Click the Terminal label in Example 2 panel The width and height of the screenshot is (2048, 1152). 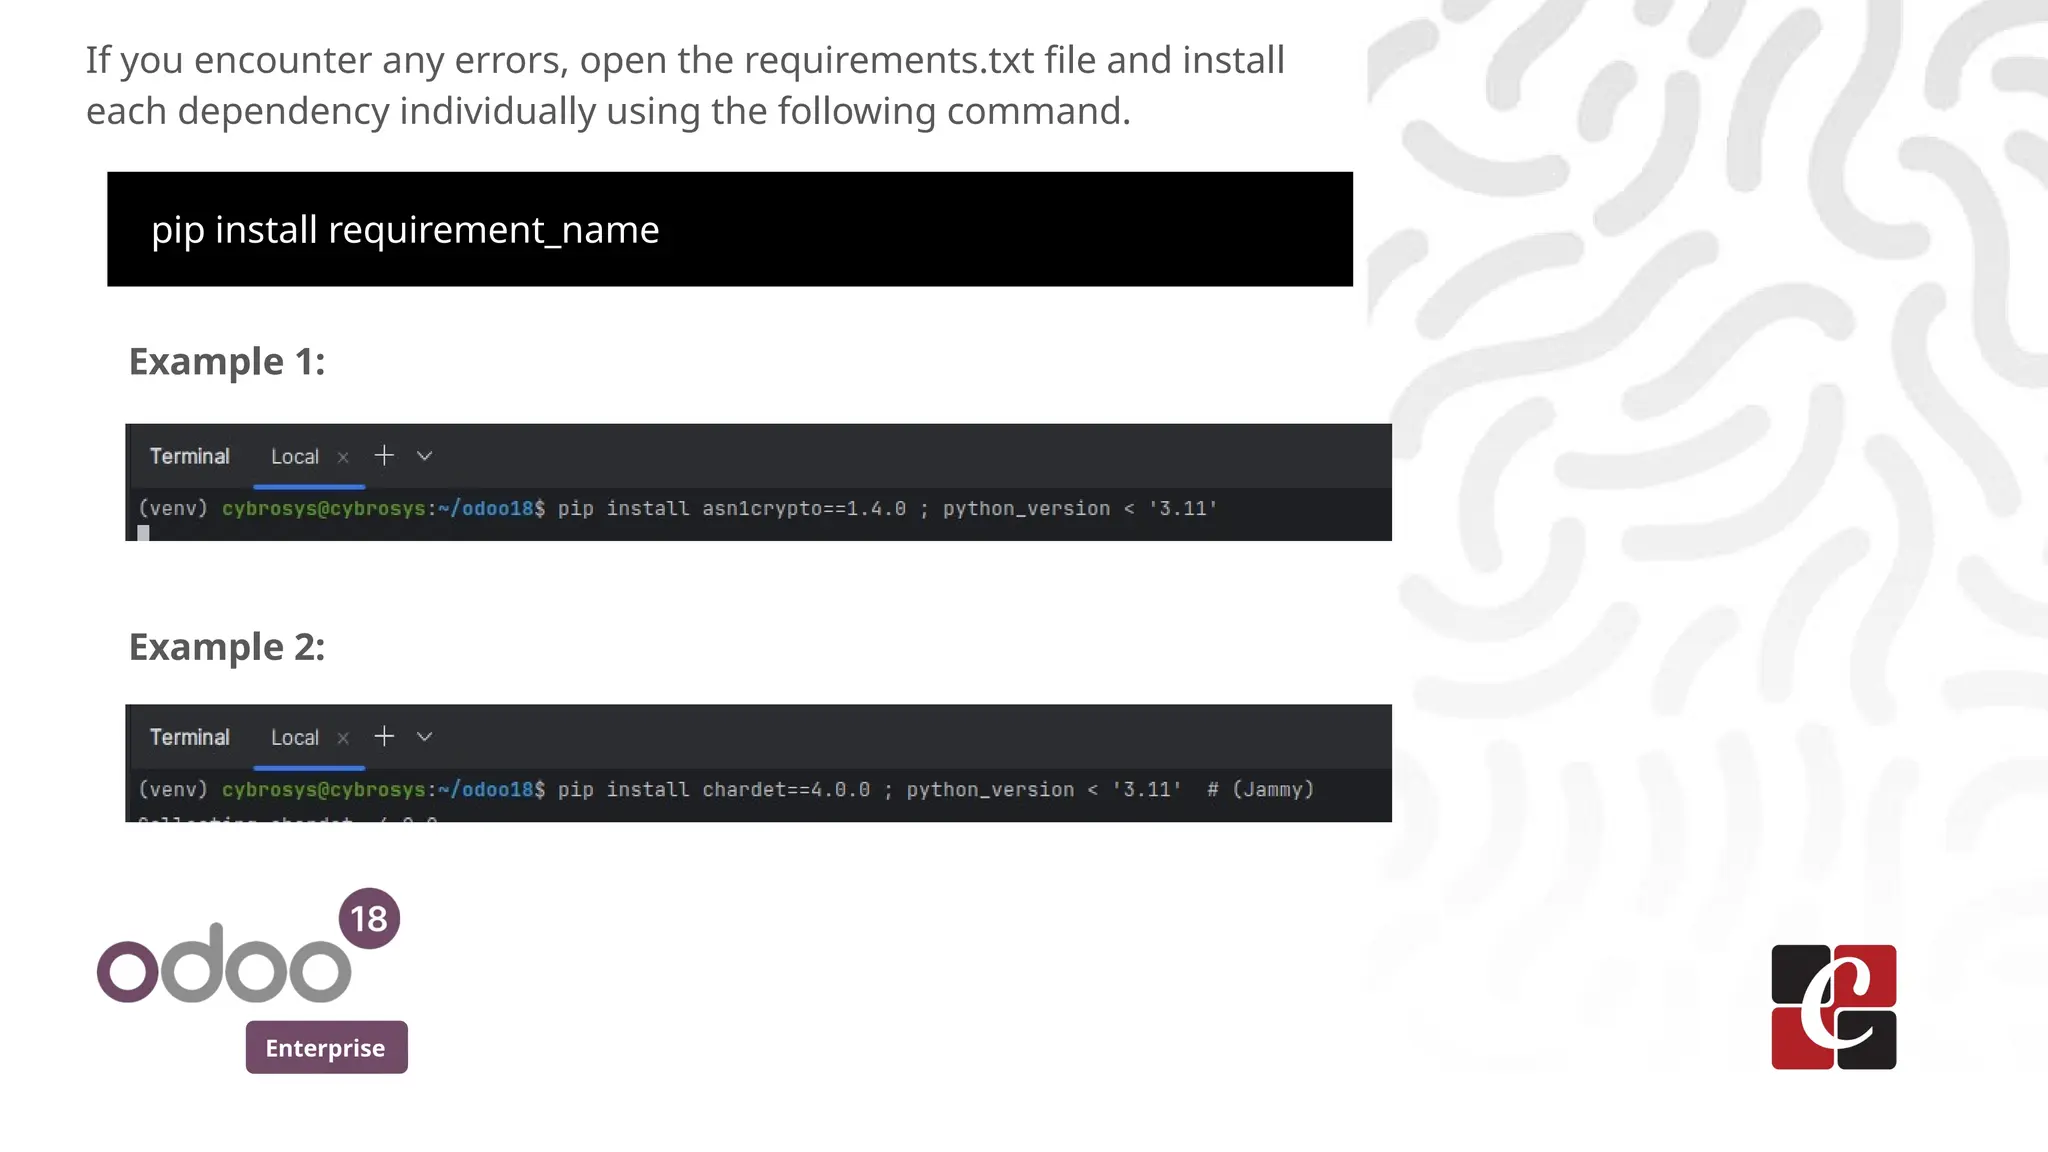(x=190, y=737)
